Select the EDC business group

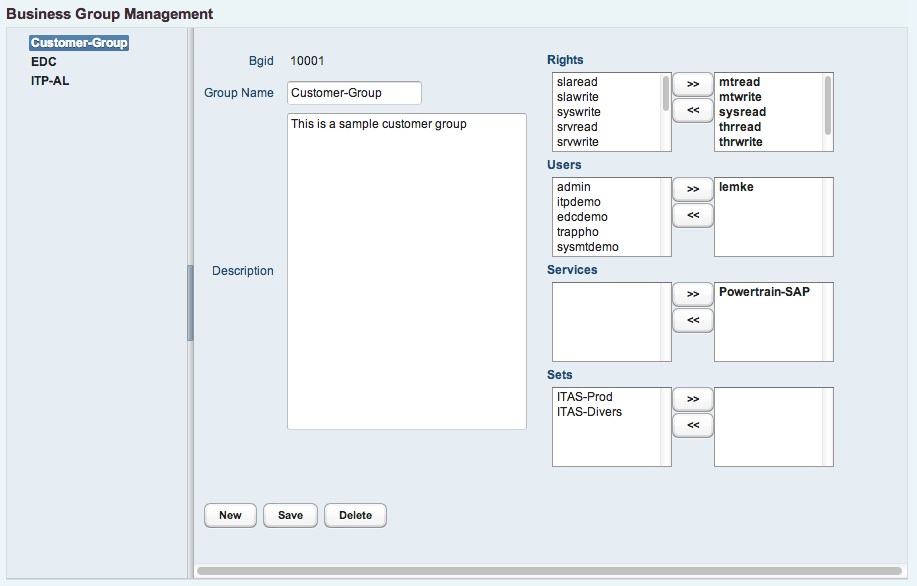tap(44, 62)
